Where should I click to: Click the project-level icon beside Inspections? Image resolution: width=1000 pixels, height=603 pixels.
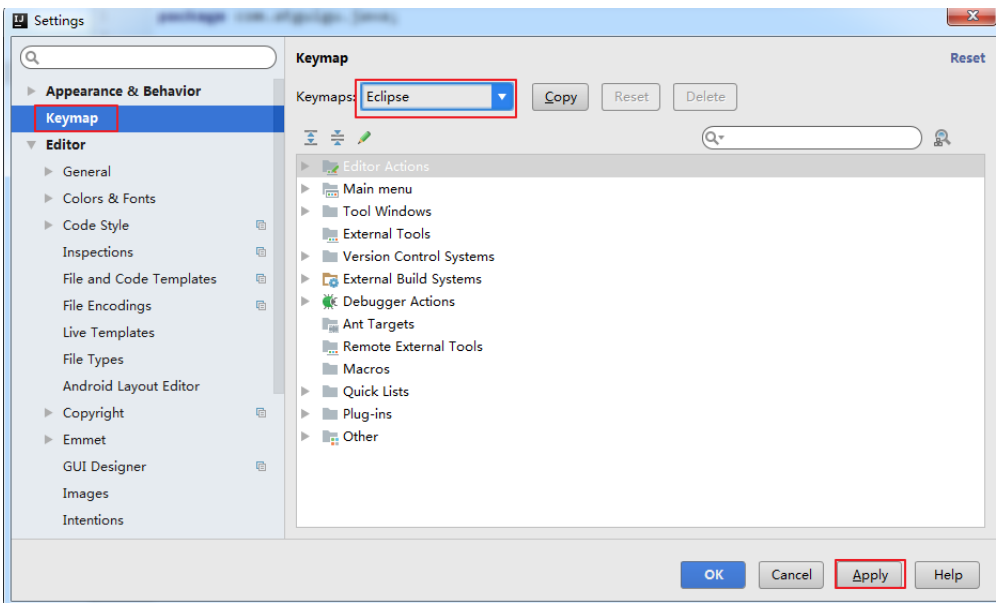[261, 252]
